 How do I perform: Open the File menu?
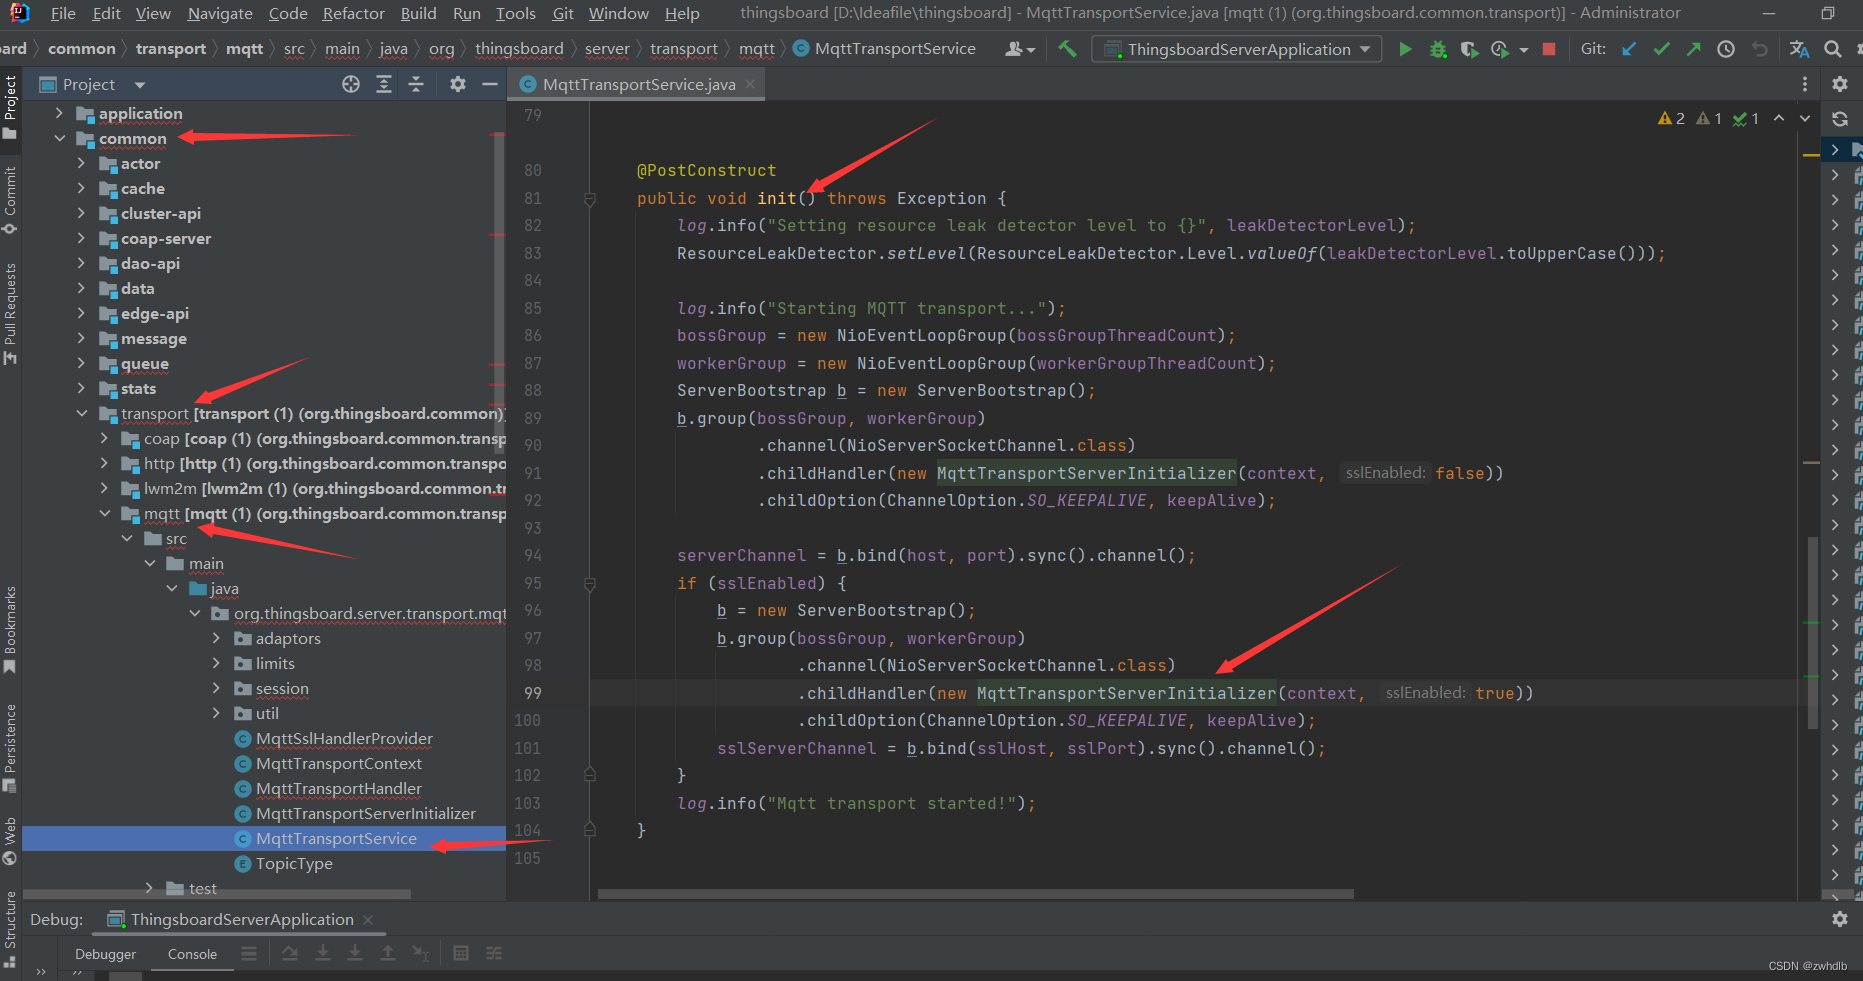(x=63, y=13)
